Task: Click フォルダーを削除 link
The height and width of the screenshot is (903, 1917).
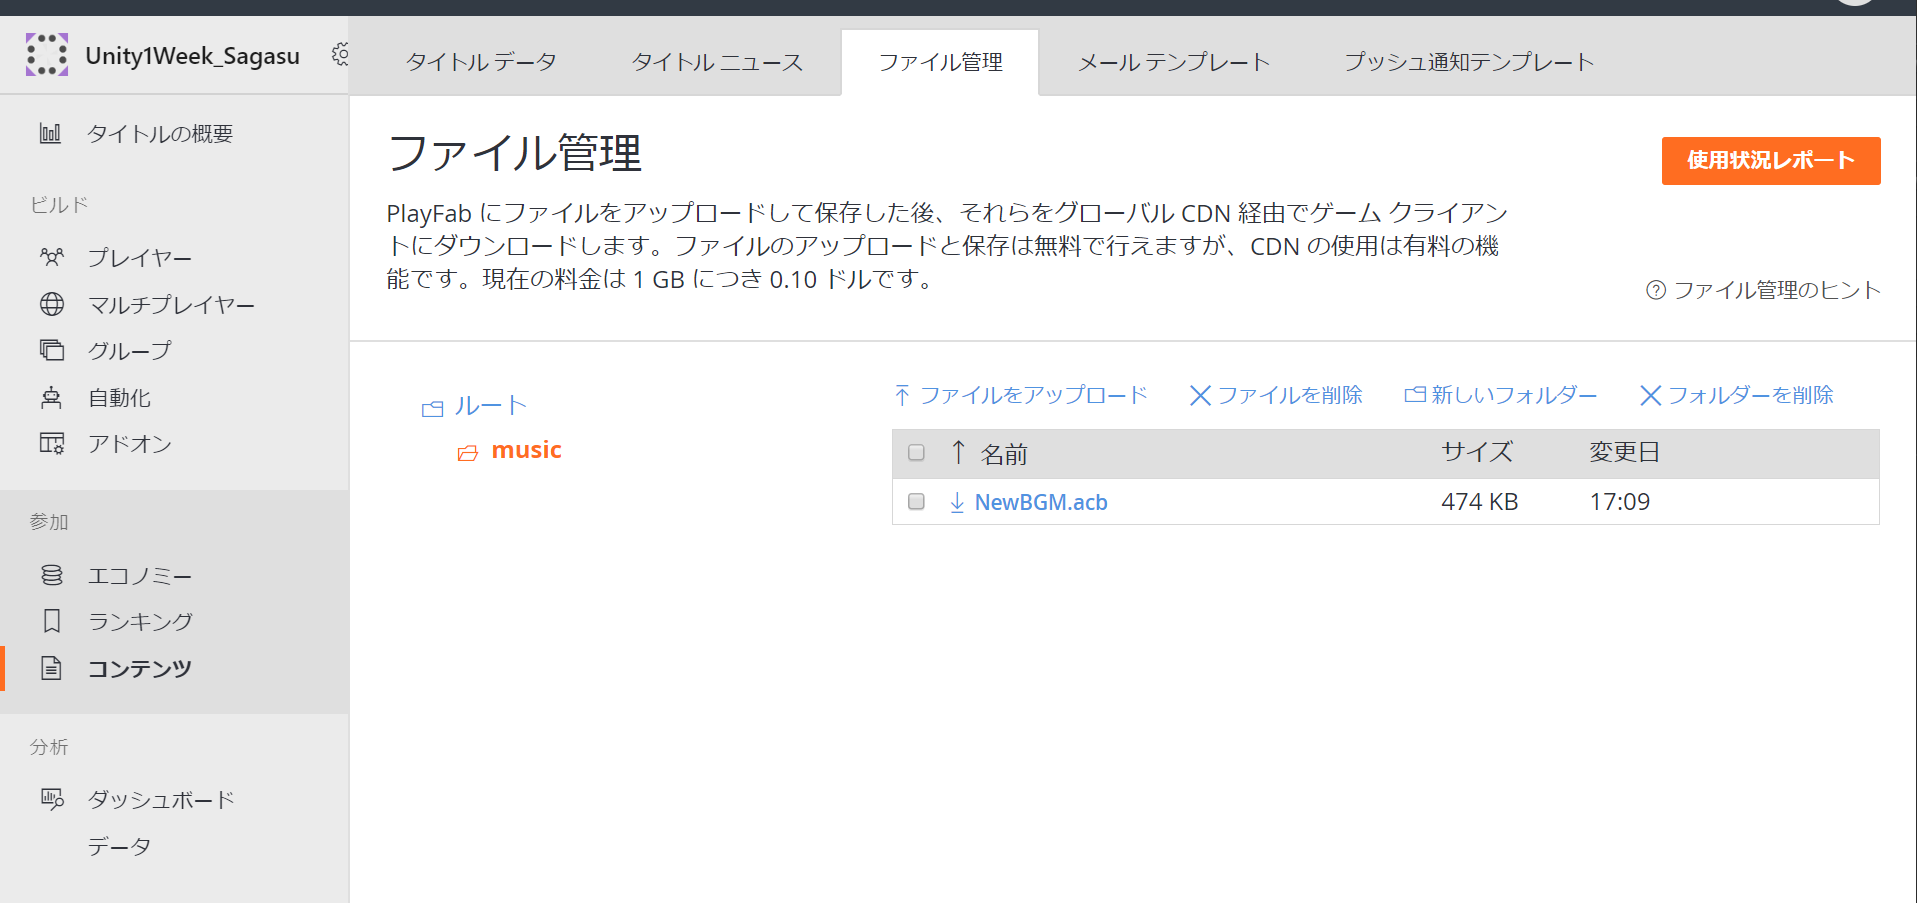Action: [x=1737, y=395]
